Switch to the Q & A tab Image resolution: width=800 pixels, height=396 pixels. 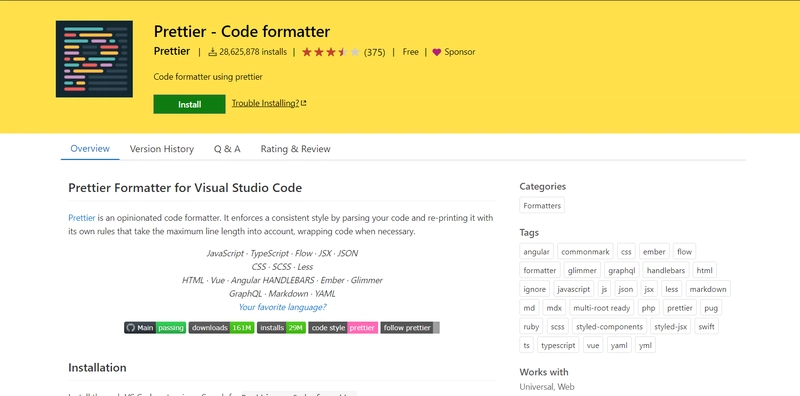coord(227,149)
